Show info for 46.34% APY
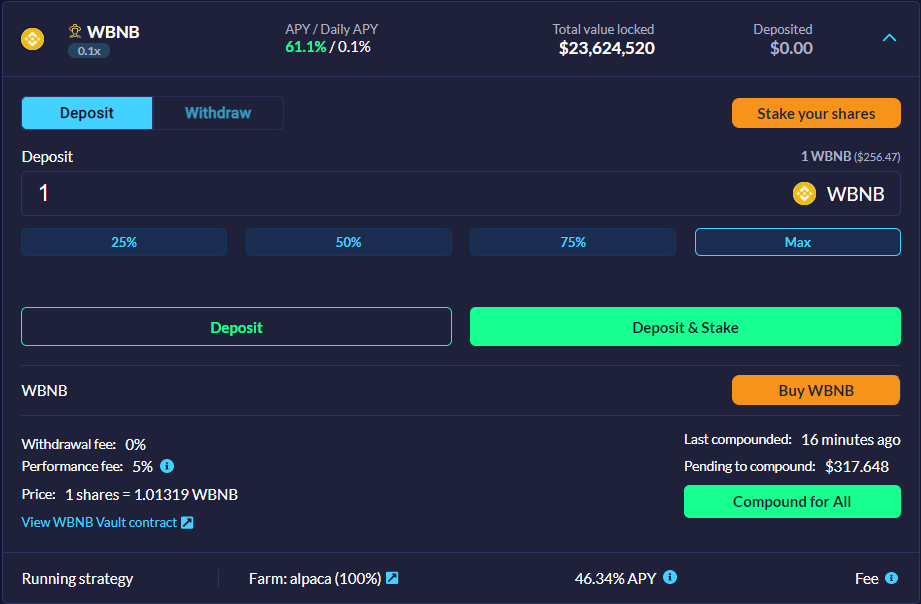The width and height of the screenshot is (921, 604). (670, 577)
